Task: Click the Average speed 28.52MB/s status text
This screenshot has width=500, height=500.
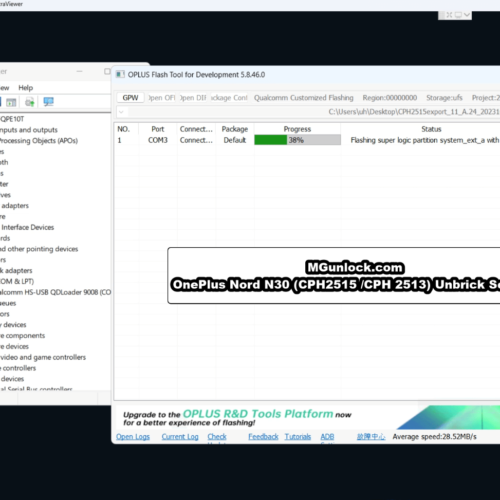Action: pos(435,437)
